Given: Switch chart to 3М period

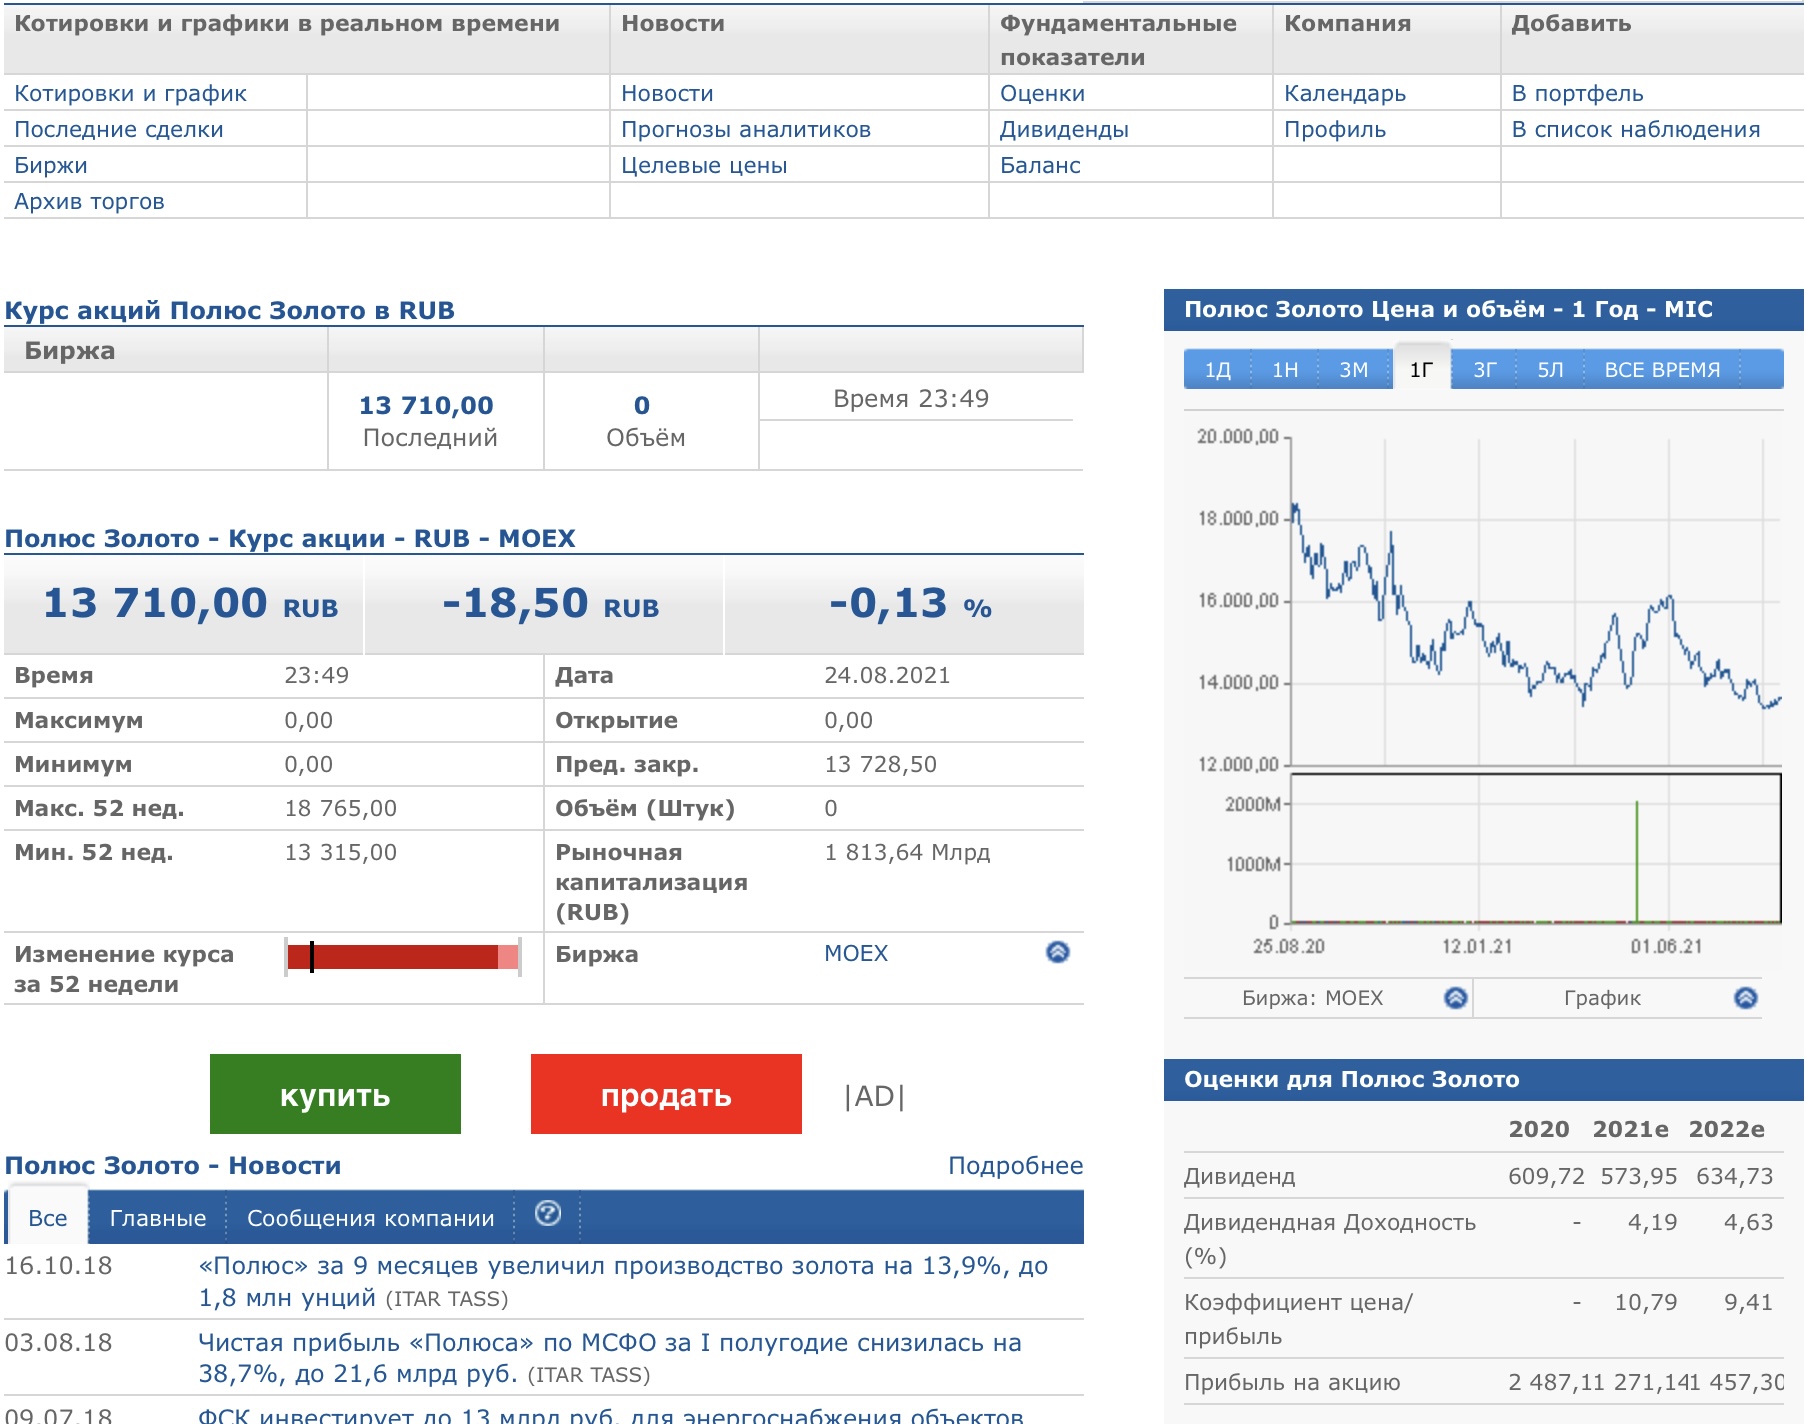Looking at the screenshot, I should (1353, 370).
